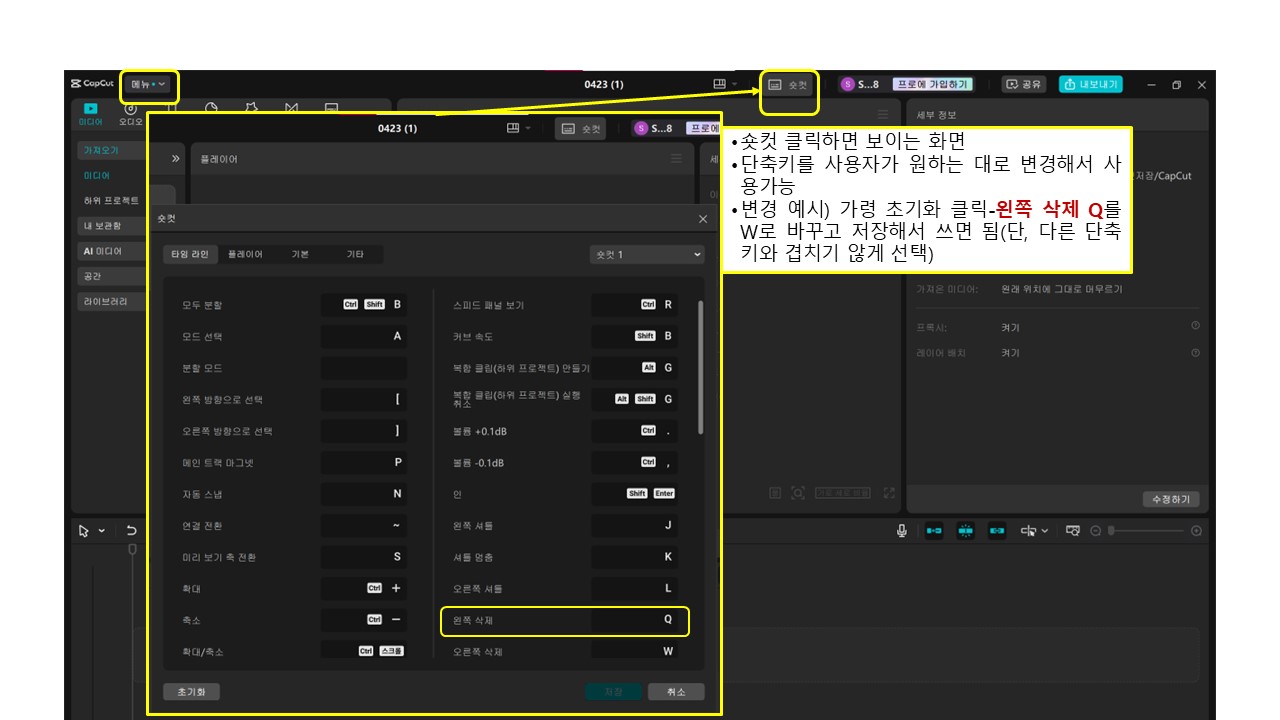1280x720 pixels.
Task: Click the info icon on the 레이어 배치 row
Action: coord(1195,353)
